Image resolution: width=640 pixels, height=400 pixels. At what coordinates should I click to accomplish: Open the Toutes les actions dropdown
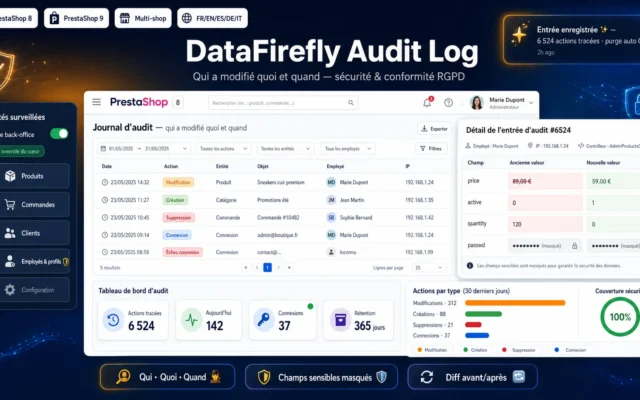[x=223, y=149]
